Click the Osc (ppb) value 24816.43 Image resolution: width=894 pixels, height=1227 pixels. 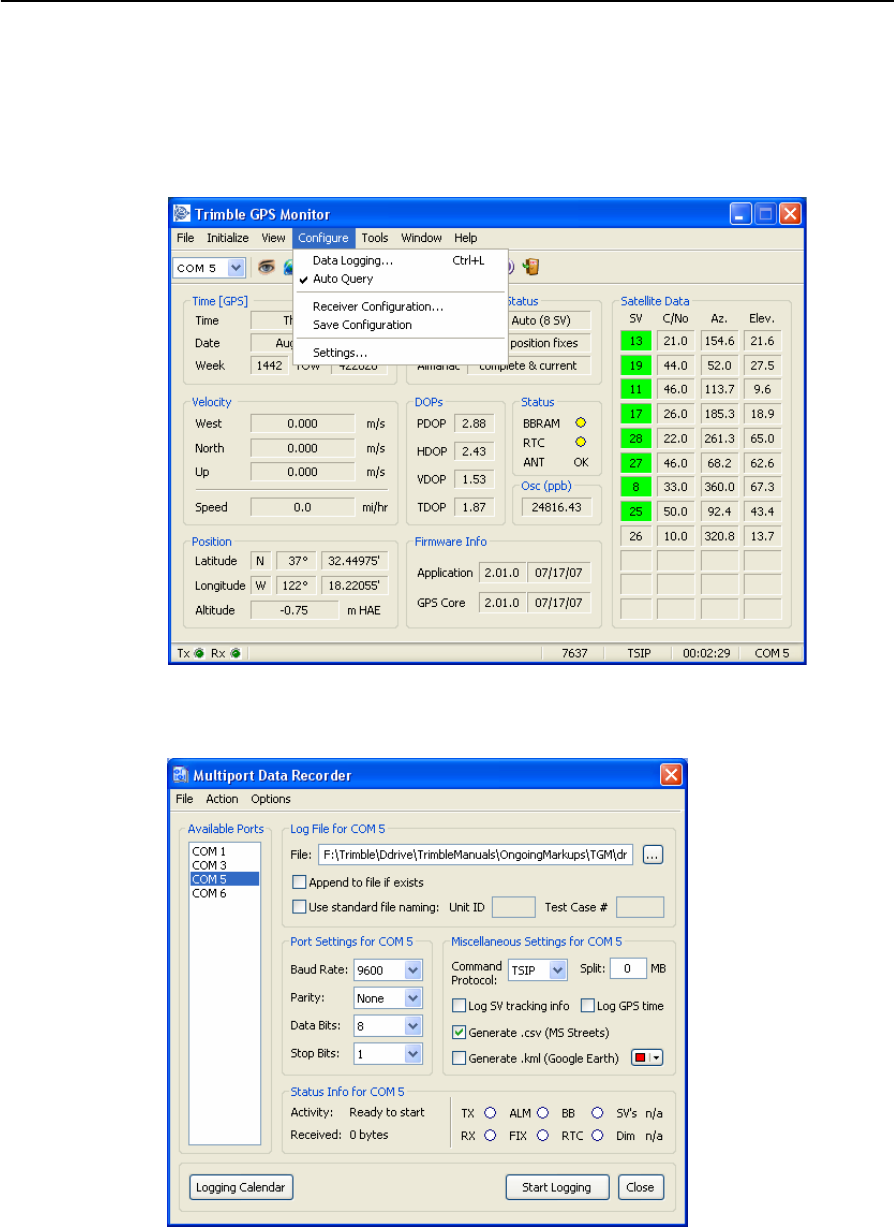[557, 507]
